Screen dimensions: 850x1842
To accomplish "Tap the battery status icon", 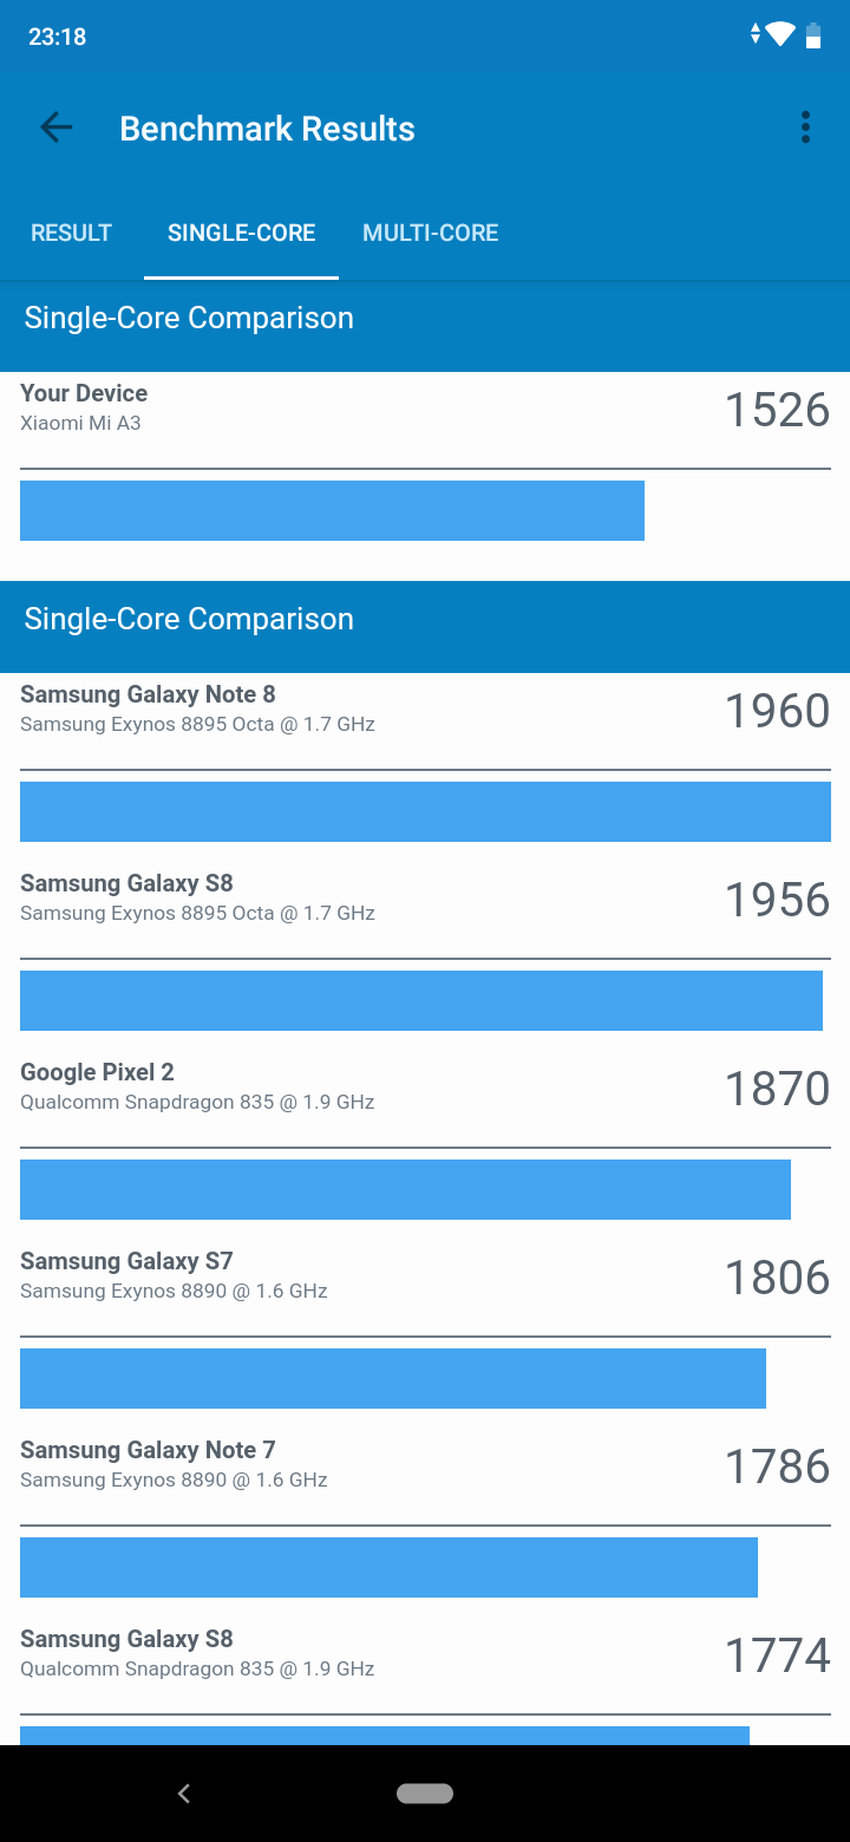I will pyautogui.click(x=813, y=36).
